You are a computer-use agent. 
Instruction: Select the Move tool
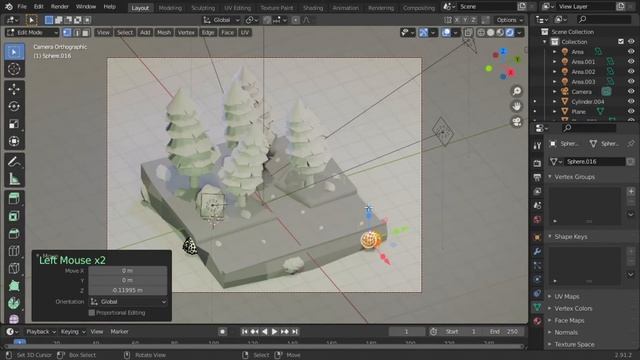pos(14,89)
